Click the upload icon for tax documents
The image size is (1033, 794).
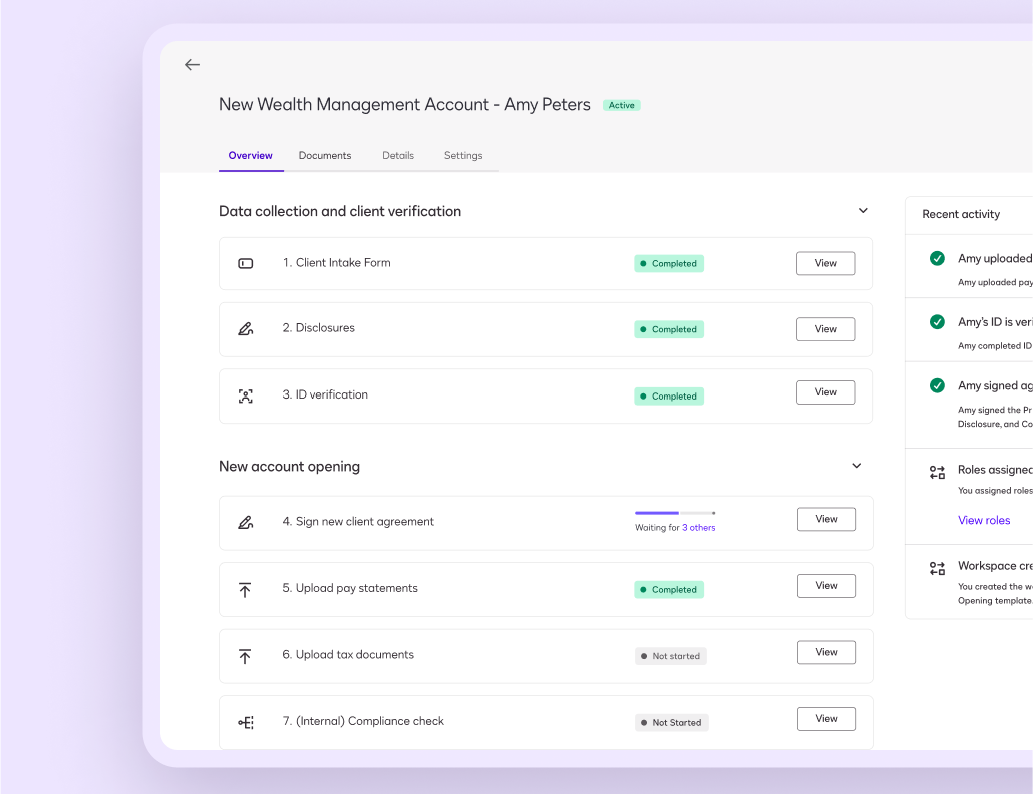[245, 656]
